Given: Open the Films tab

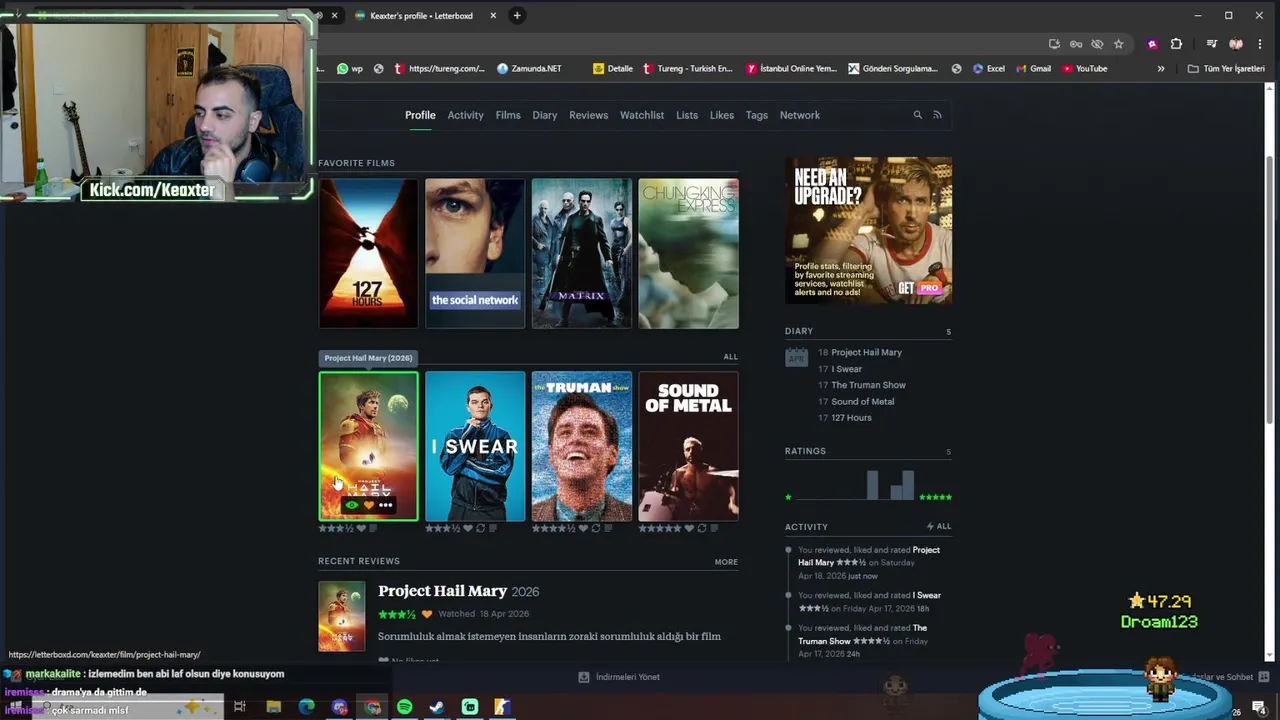Looking at the screenshot, I should 508,115.
